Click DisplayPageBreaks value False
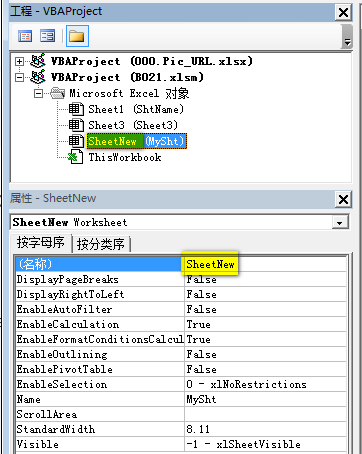The width and height of the screenshot is (362, 454). pos(265,279)
